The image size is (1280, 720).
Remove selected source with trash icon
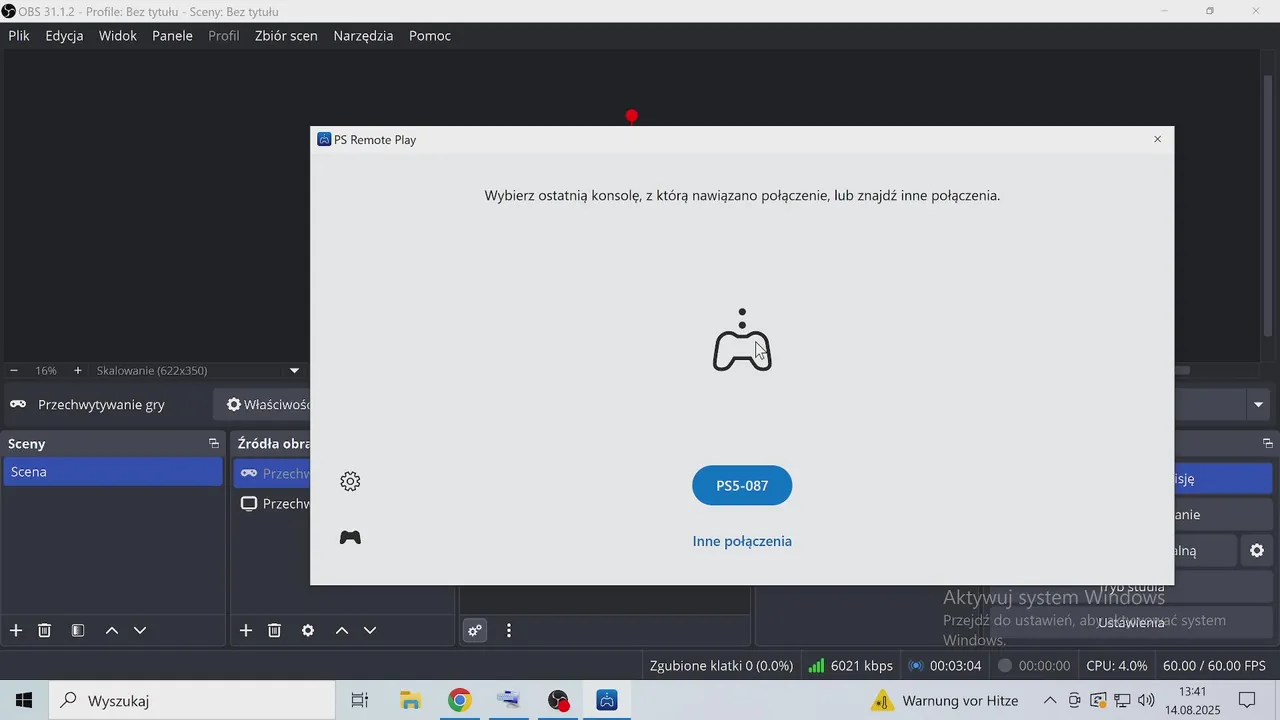coord(275,630)
